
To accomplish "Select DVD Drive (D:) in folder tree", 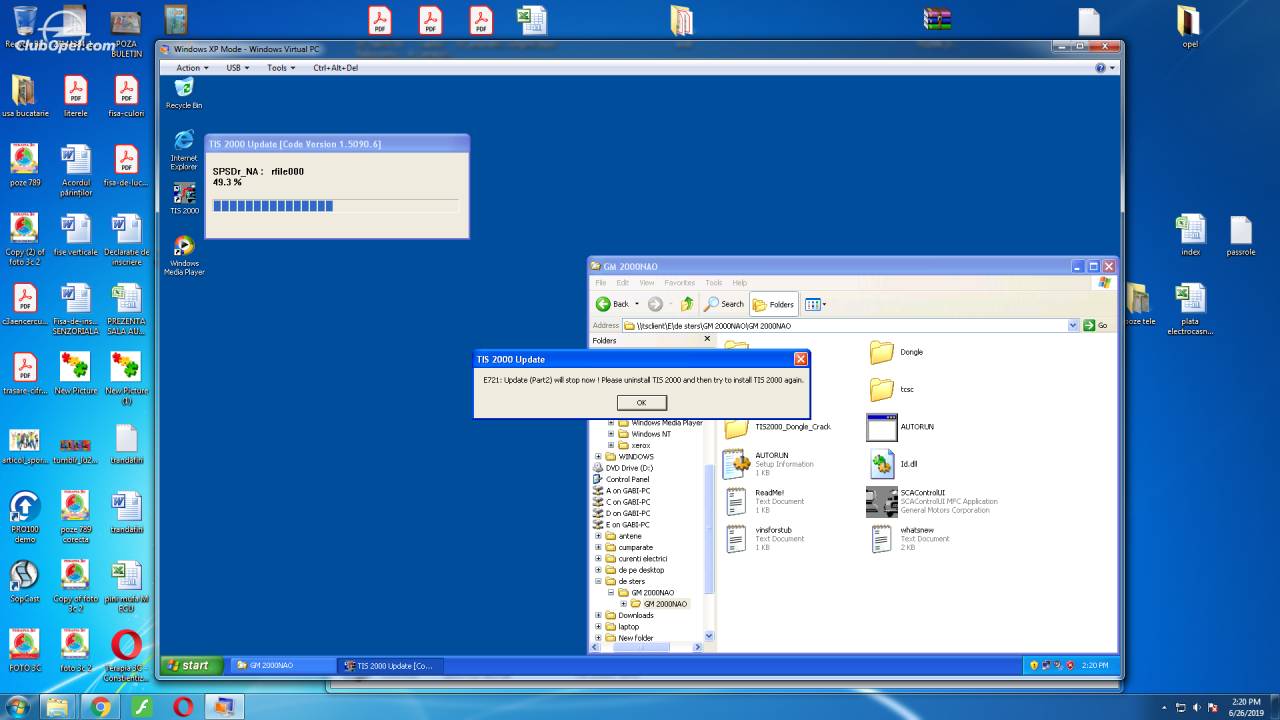I will click(x=623, y=468).
